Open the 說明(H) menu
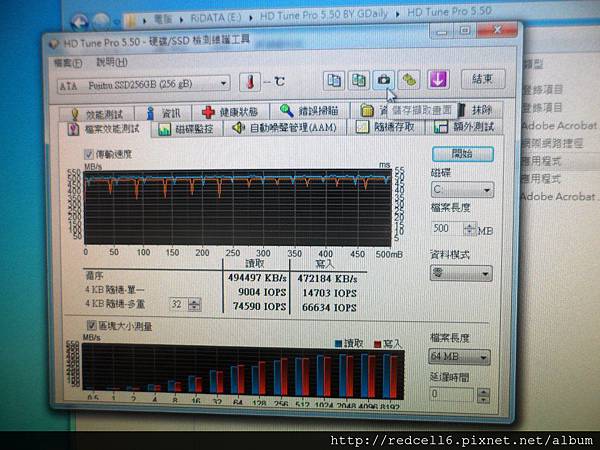Screen dimensions: 600x450 [112, 62]
